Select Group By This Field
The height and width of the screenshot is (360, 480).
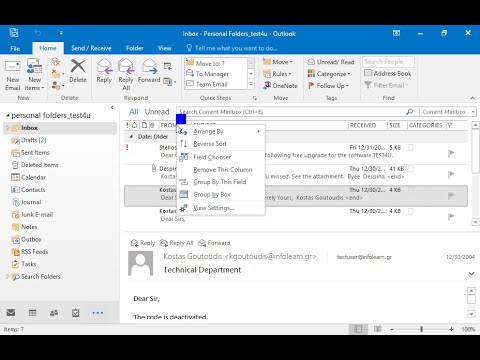tap(221, 182)
